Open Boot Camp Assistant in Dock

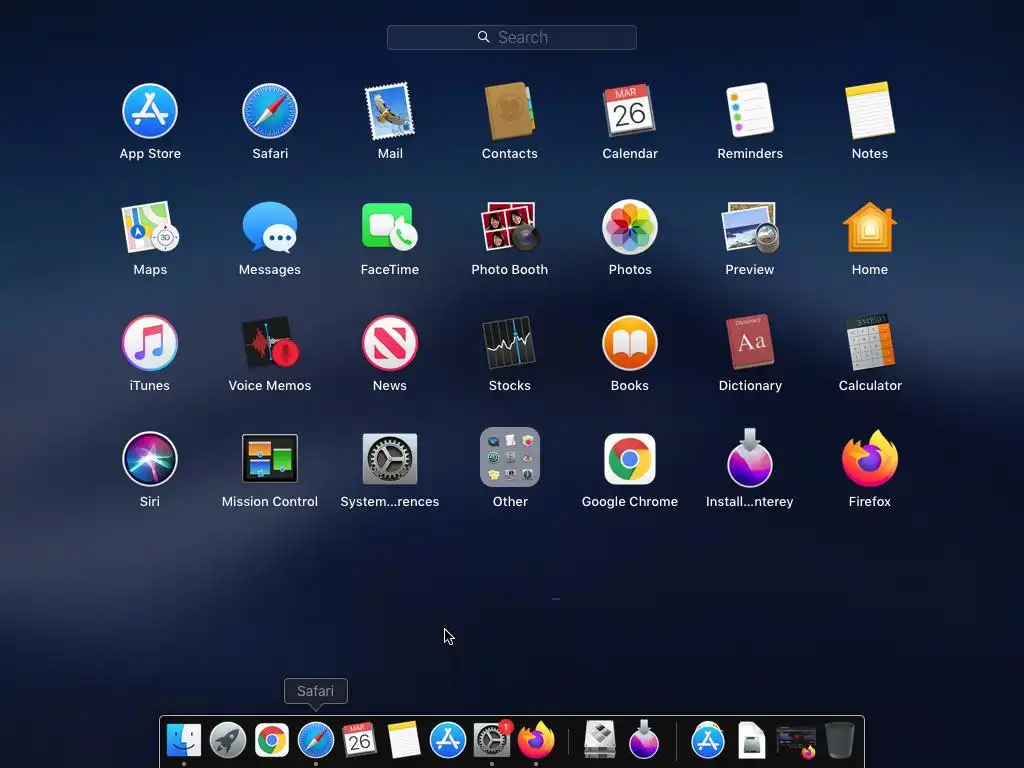coord(600,740)
